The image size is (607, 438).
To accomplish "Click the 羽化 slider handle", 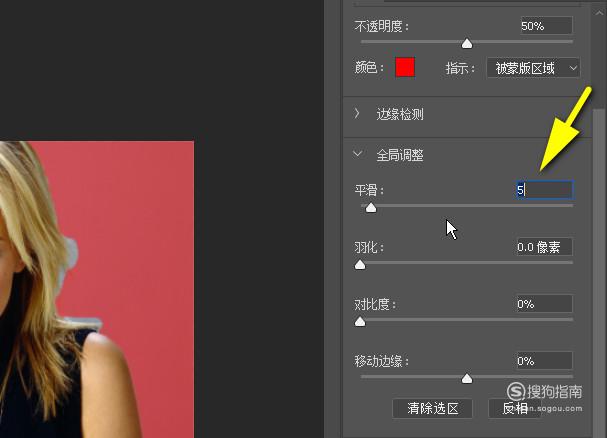I will 360,265.
